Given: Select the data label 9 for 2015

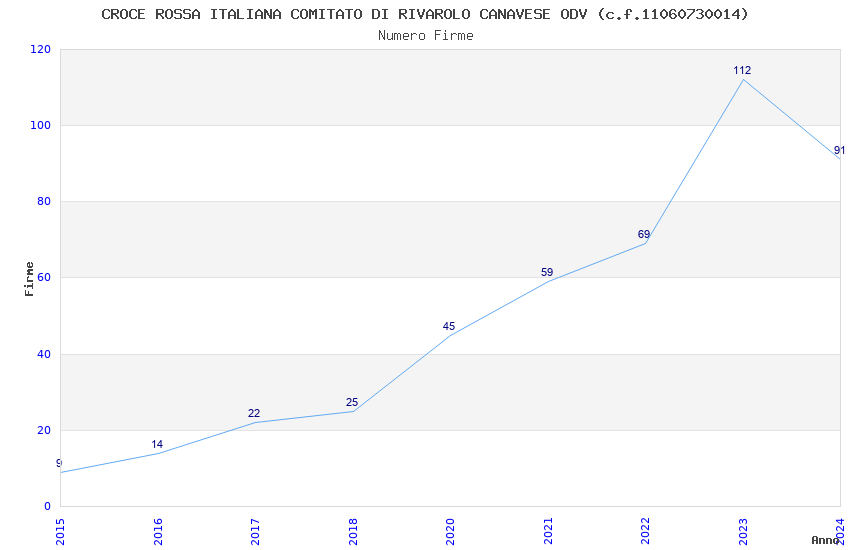Looking at the screenshot, I should pos(59,463).
